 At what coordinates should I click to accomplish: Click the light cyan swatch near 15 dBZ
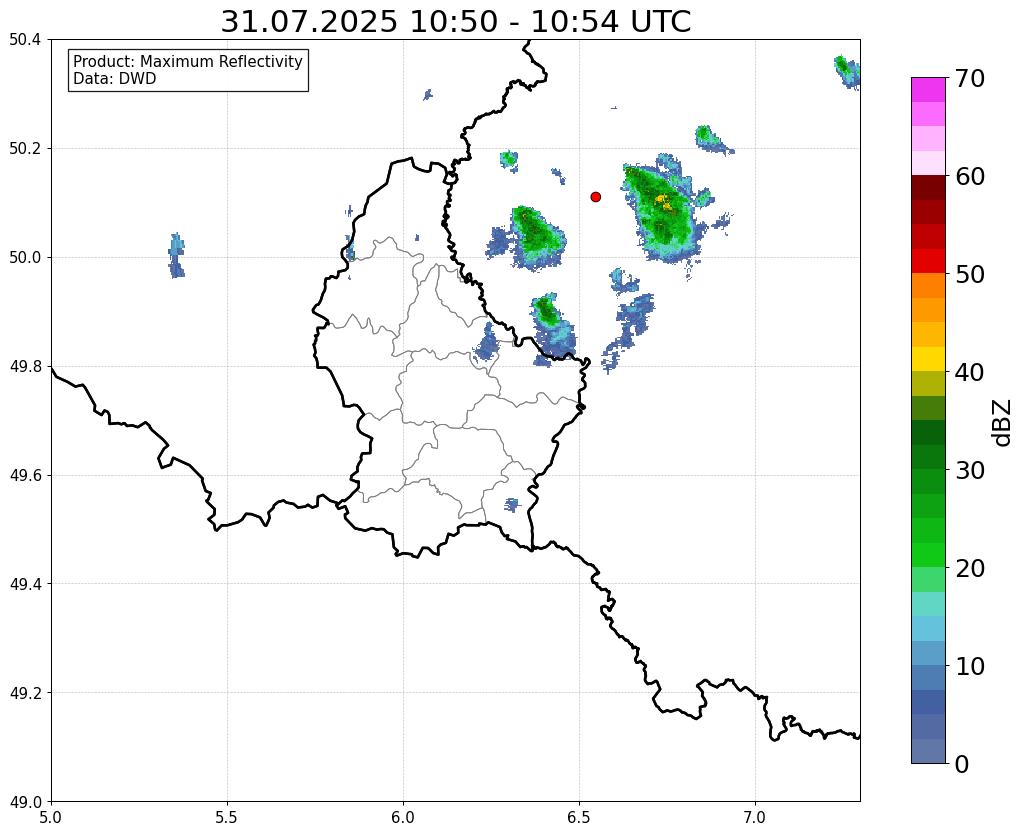928,604
